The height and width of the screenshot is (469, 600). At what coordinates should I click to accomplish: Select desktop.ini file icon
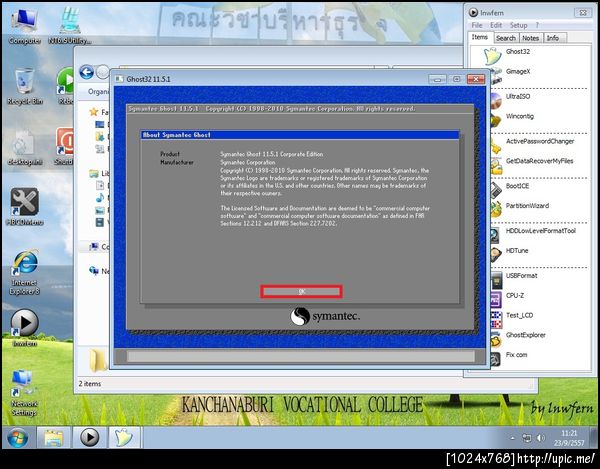(x=24, y=147)
